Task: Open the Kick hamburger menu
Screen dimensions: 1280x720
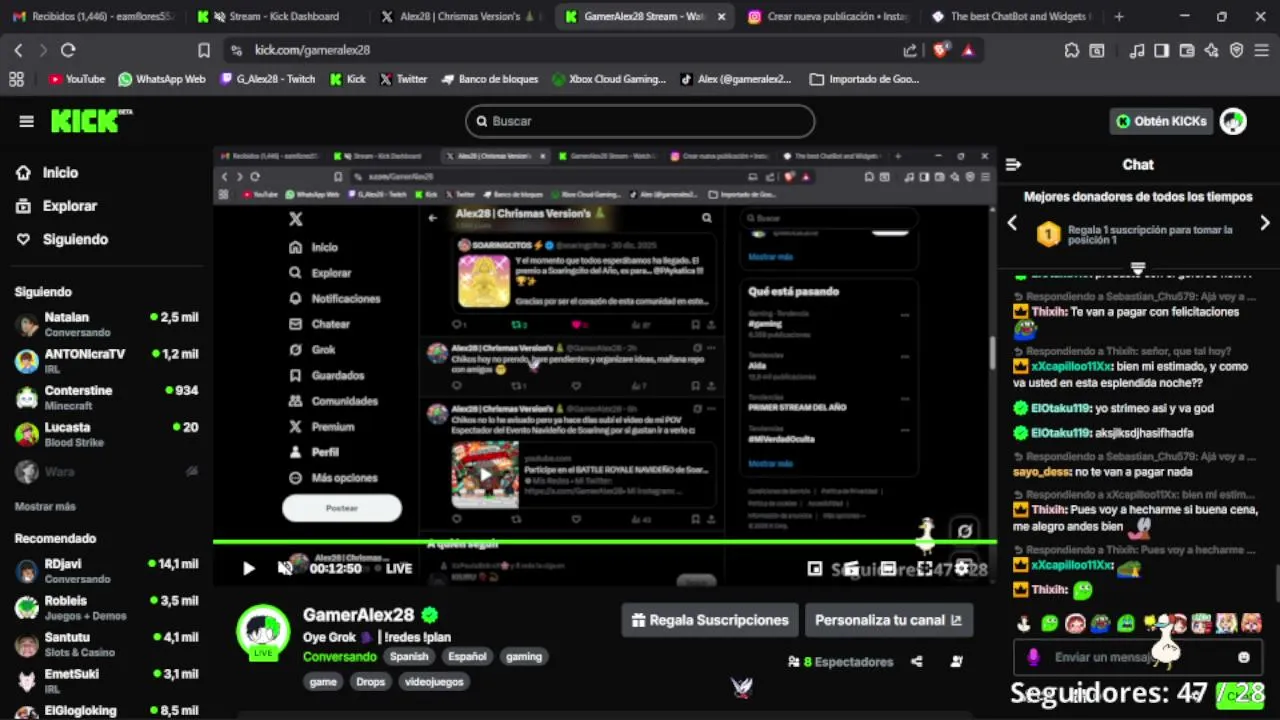Action: (26, 121)
